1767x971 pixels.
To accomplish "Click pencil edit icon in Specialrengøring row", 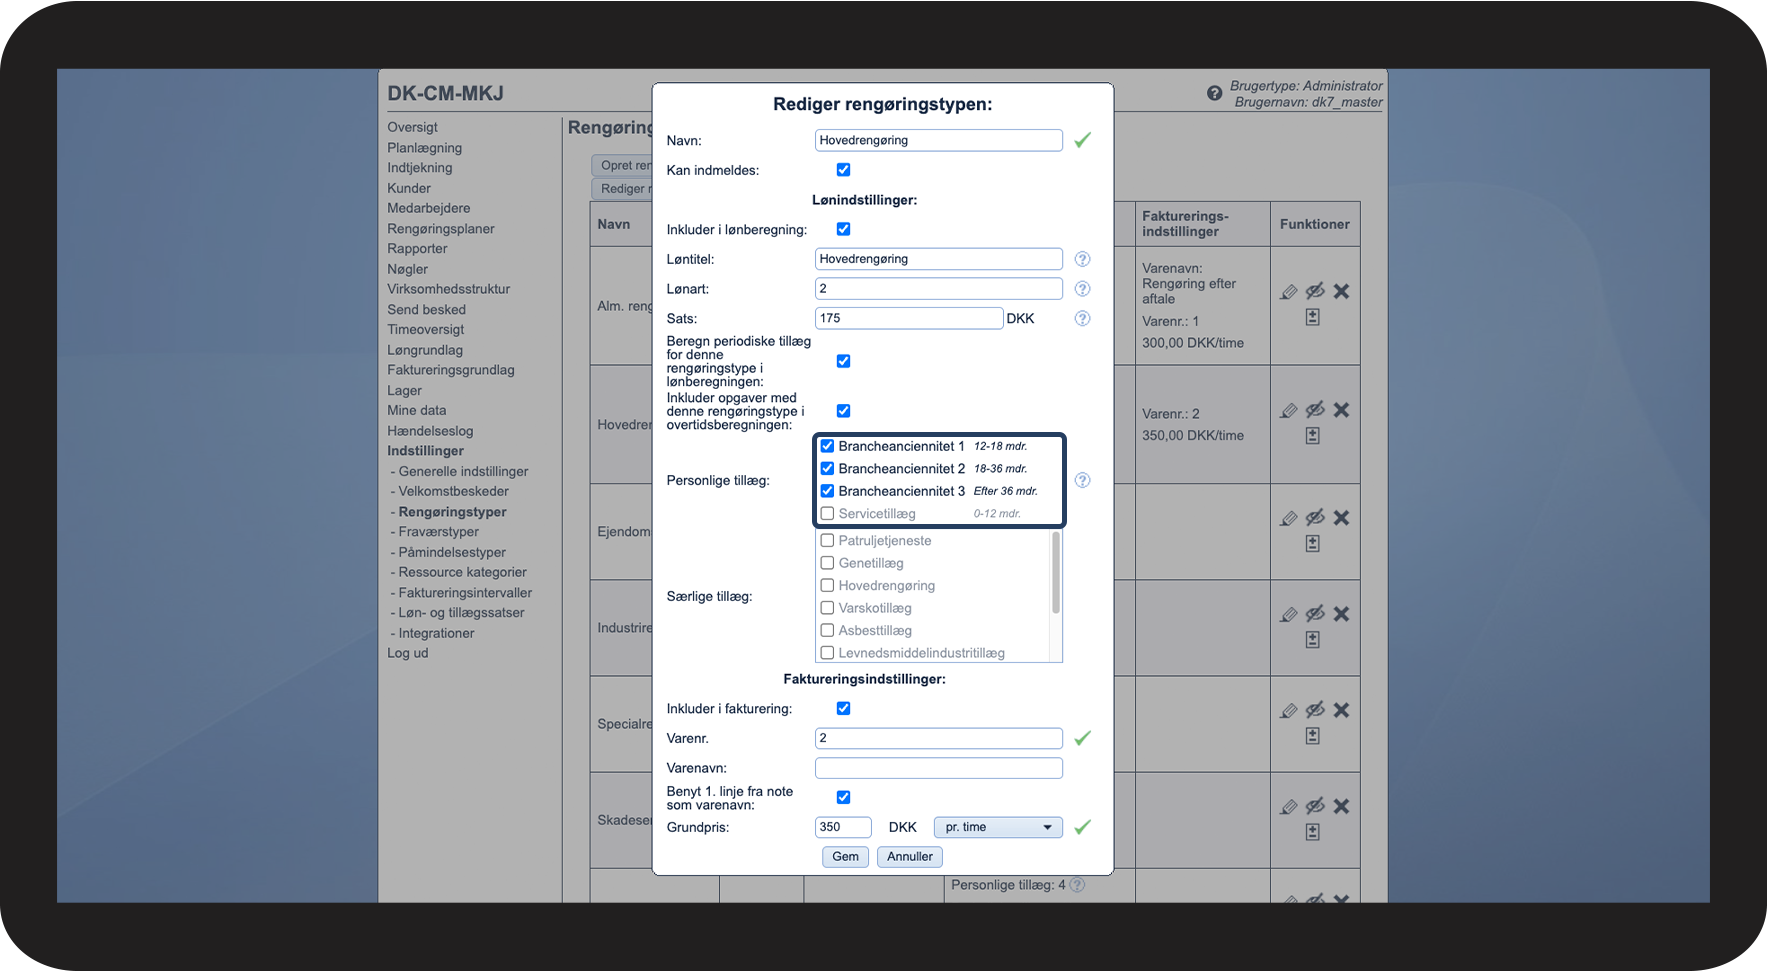I will 1289,710.
